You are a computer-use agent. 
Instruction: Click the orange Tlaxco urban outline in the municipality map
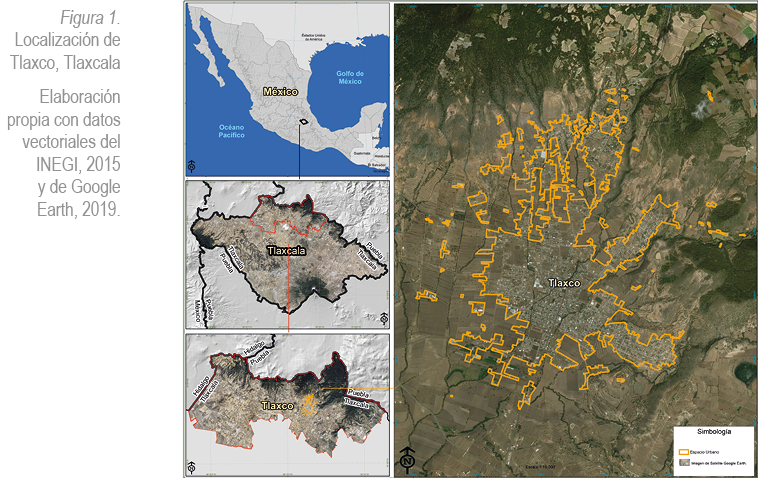pyautogui.click(x=309, y=403)
